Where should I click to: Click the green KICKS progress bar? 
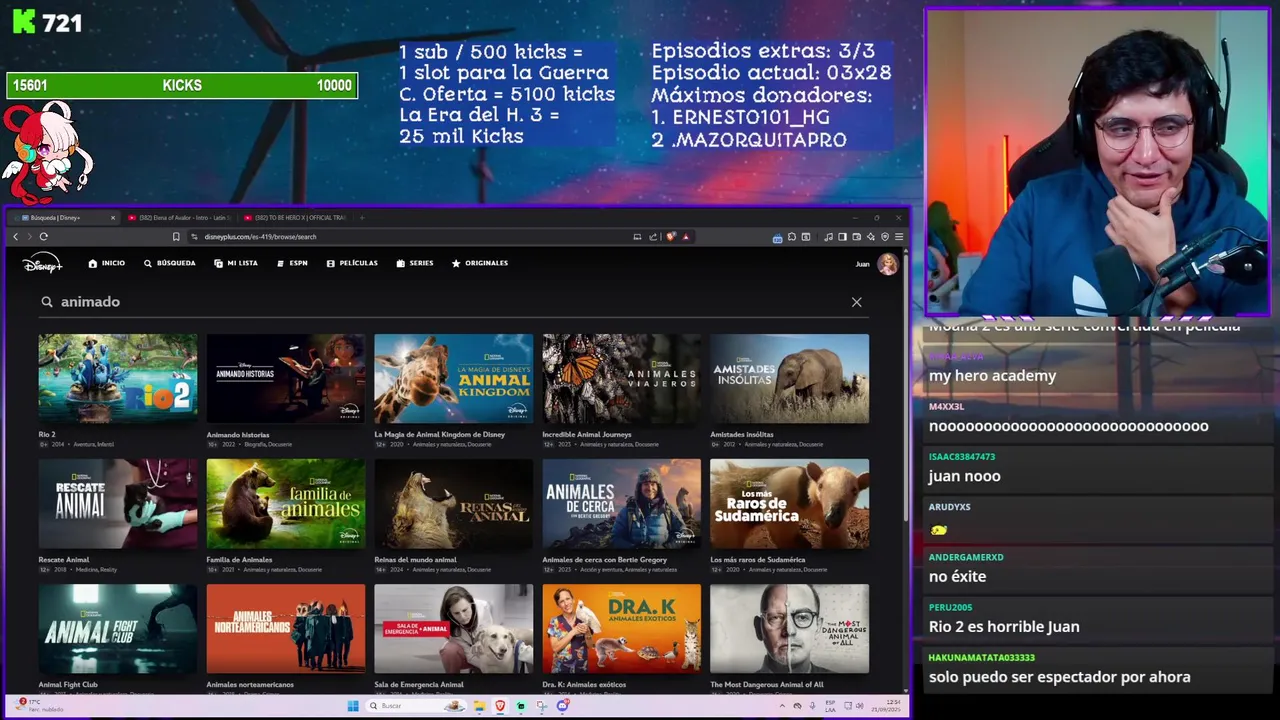(x=182, y=86)
